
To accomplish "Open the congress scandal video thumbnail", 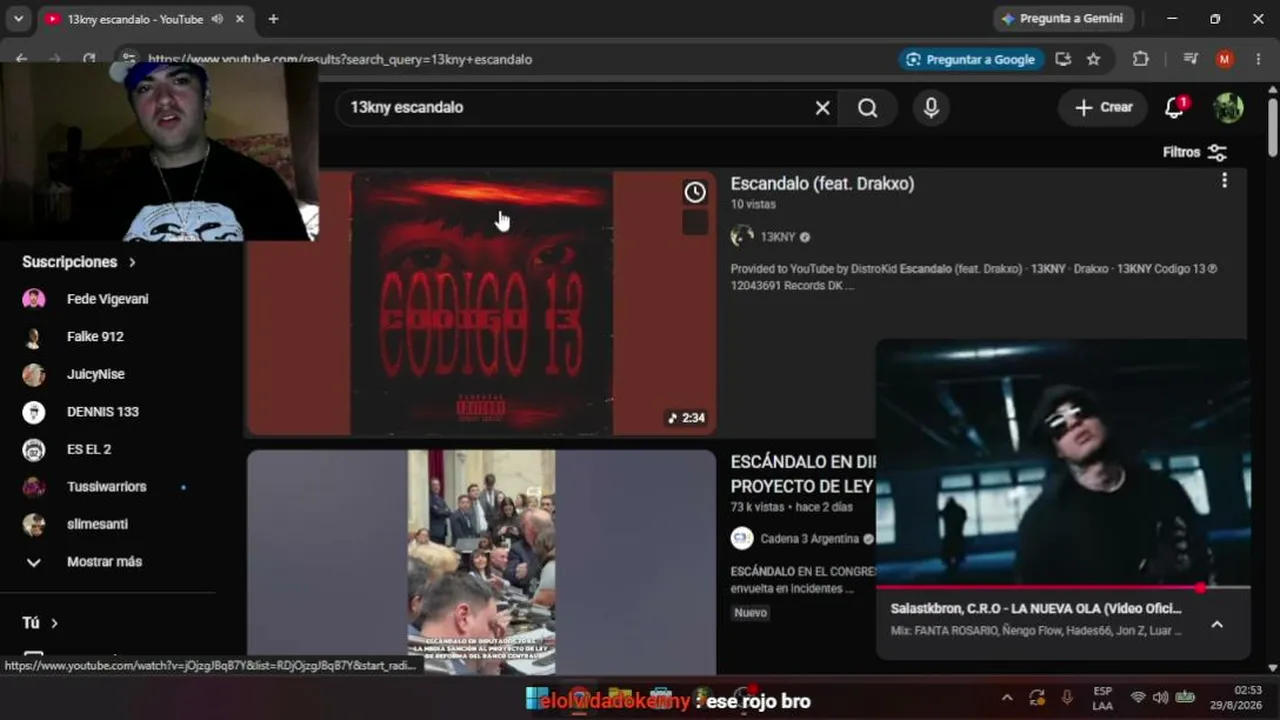I will click(481, 561).
